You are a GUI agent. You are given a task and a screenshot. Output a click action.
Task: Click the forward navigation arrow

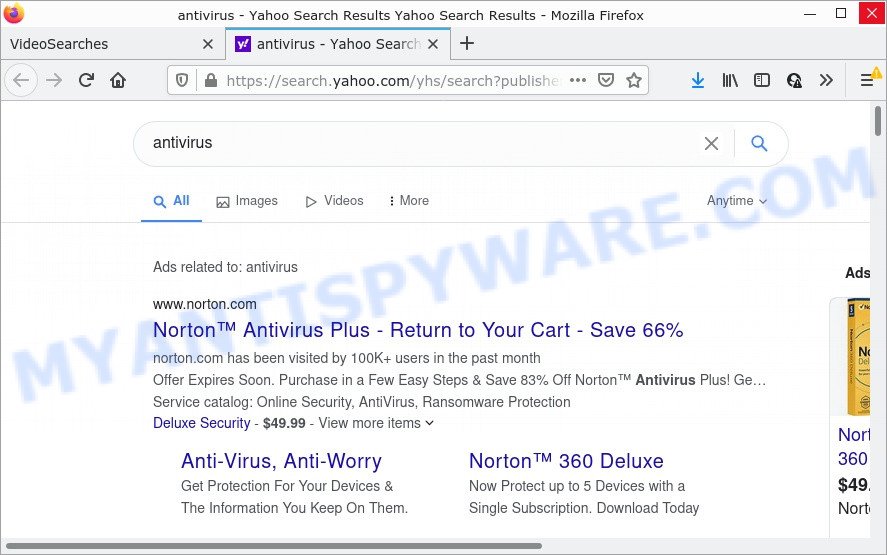tap(54, 80)
